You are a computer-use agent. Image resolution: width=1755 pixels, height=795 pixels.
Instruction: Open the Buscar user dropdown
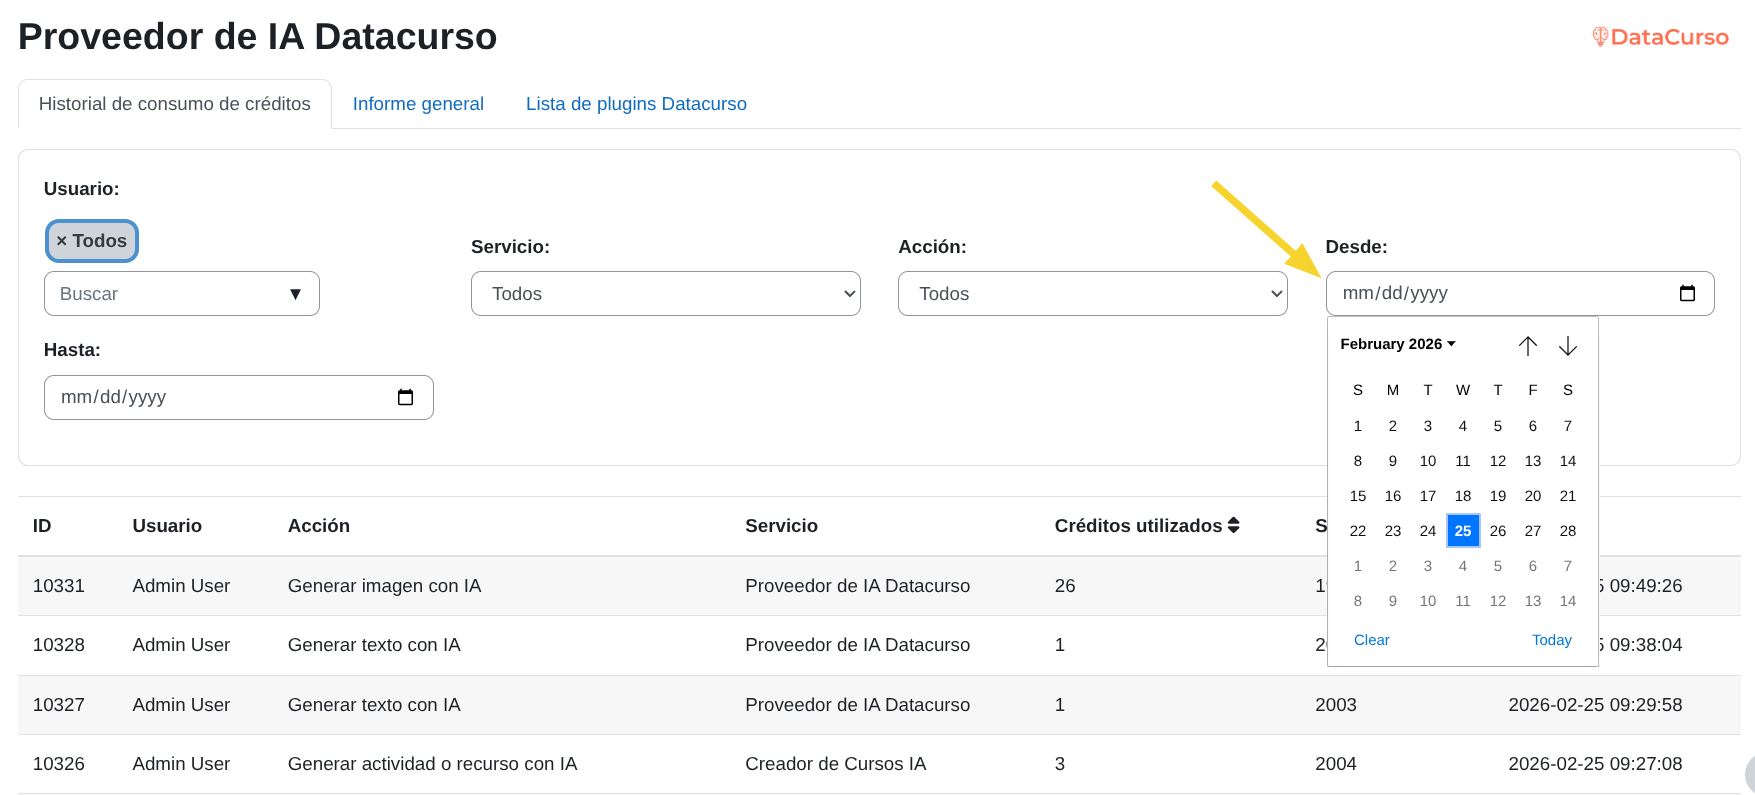(x=181, y=294)
